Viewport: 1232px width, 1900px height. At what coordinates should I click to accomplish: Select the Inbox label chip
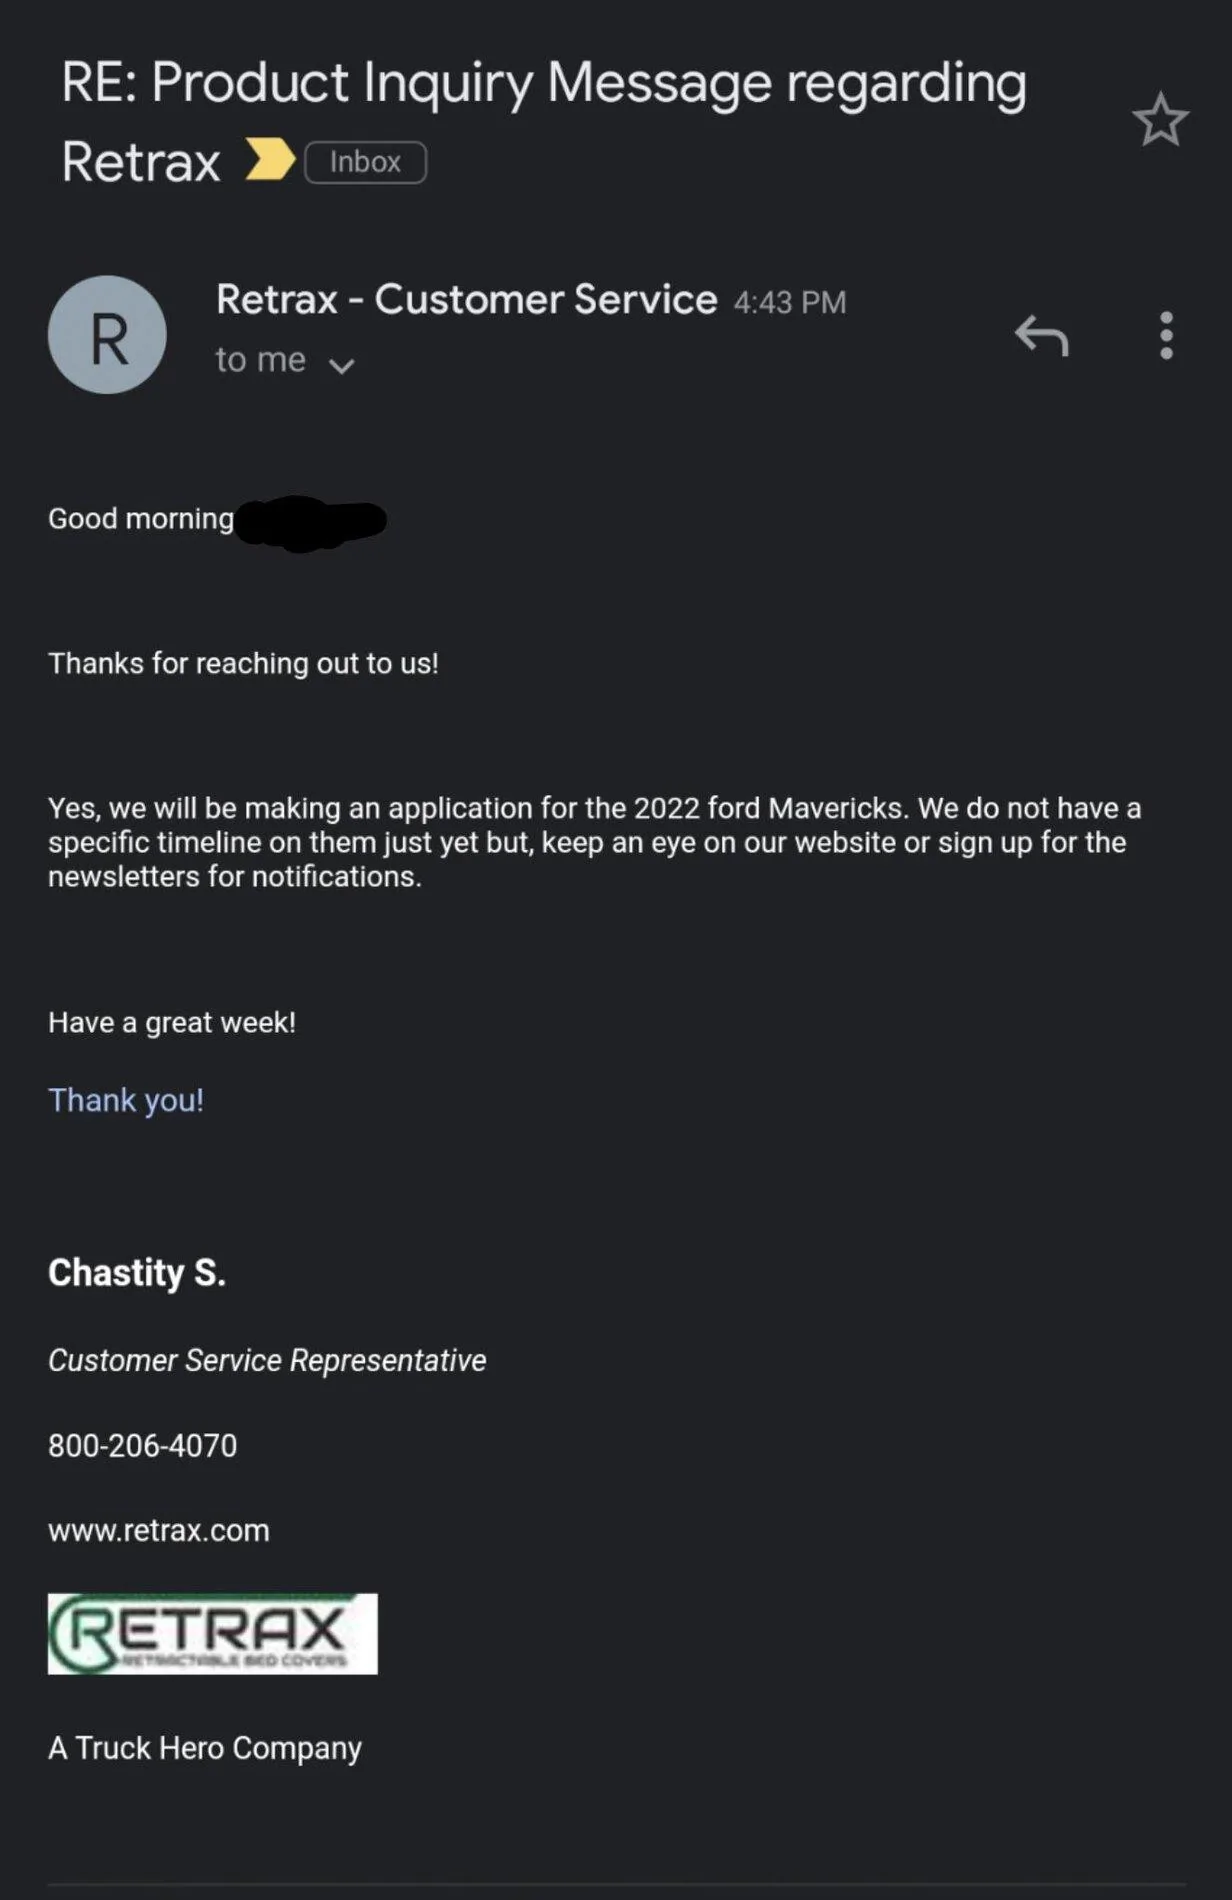pyautogui.click(x=365, y=162)
